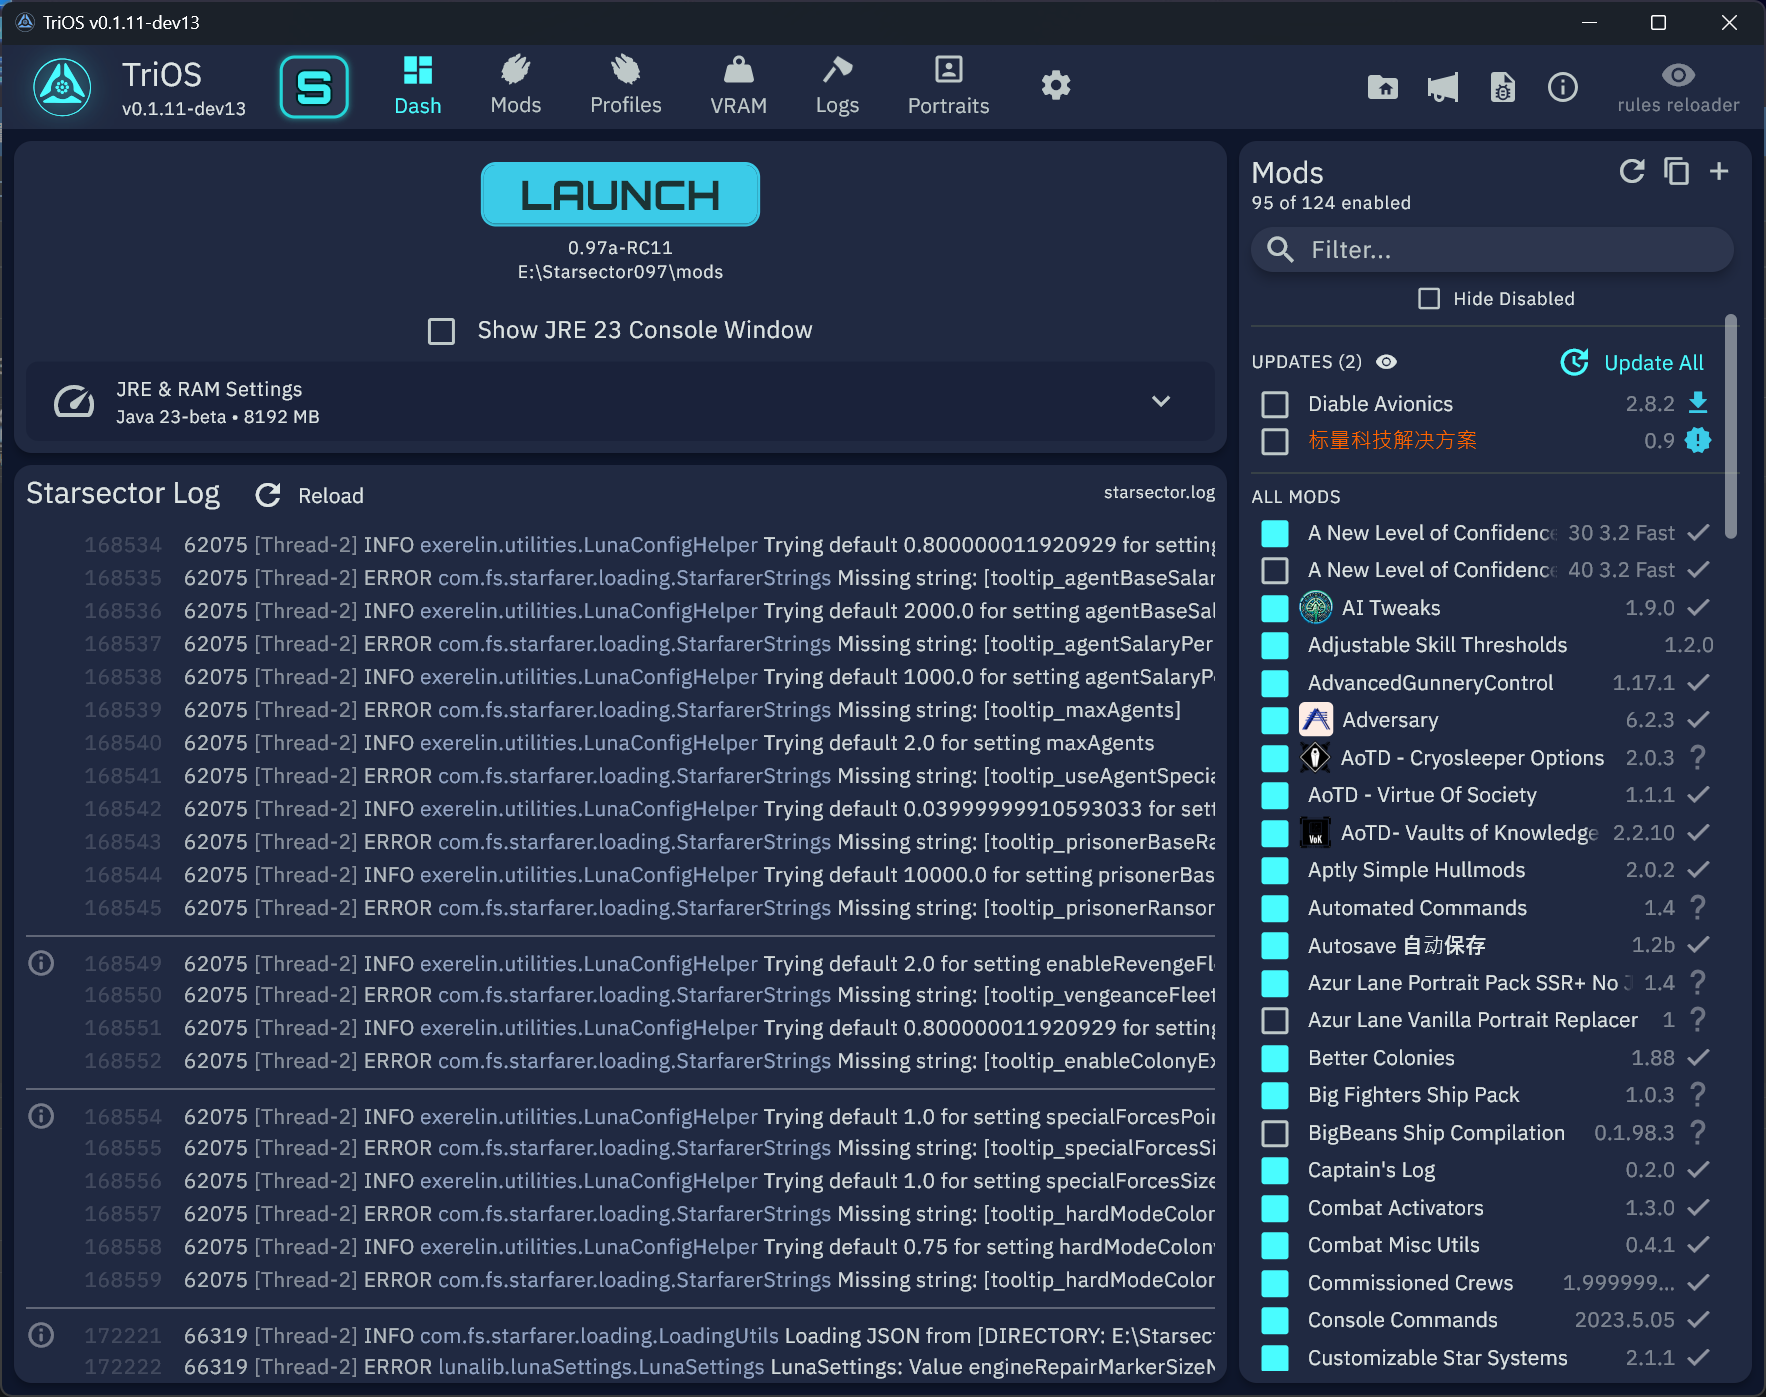Toggle visibility of the UPDATES section
This screenshot has width=1766, height=1397.
pyautogui.click(x=1386, y=362)
